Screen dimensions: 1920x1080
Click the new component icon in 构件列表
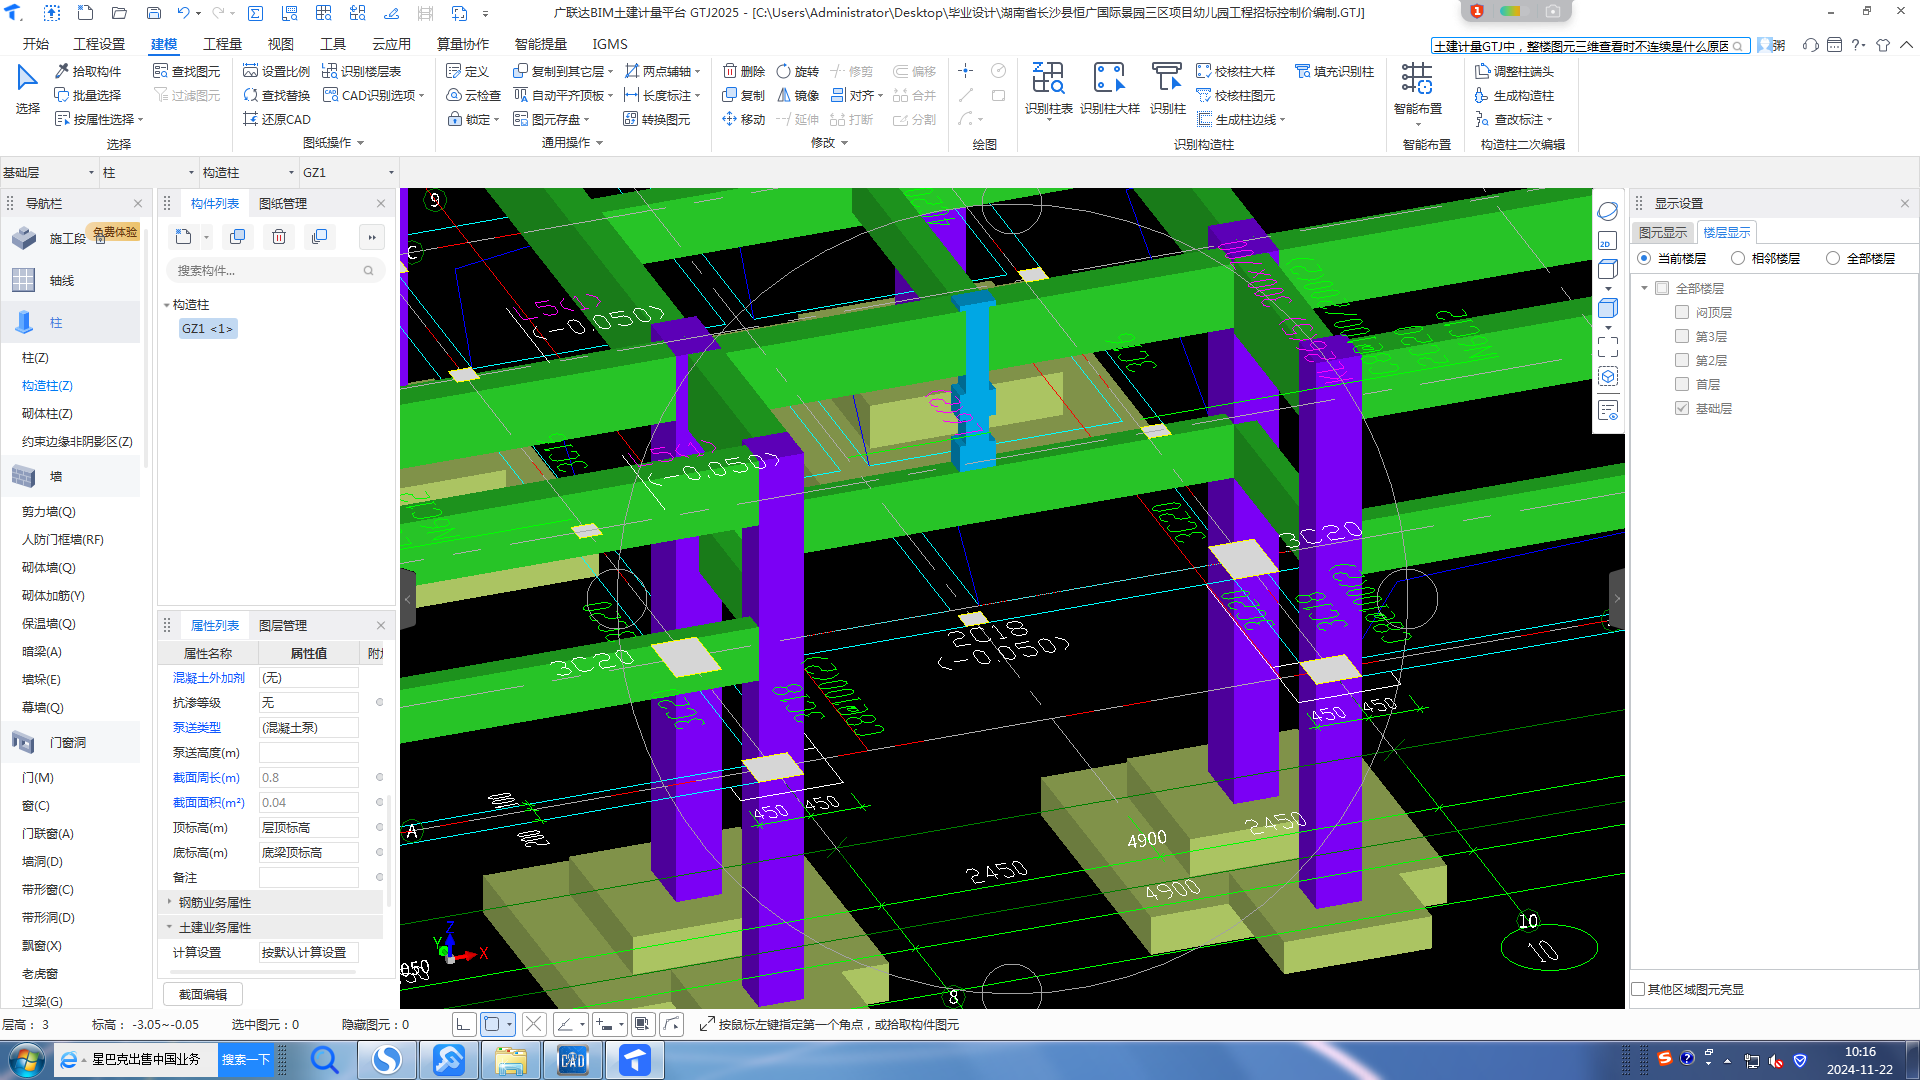pos(183,237)
